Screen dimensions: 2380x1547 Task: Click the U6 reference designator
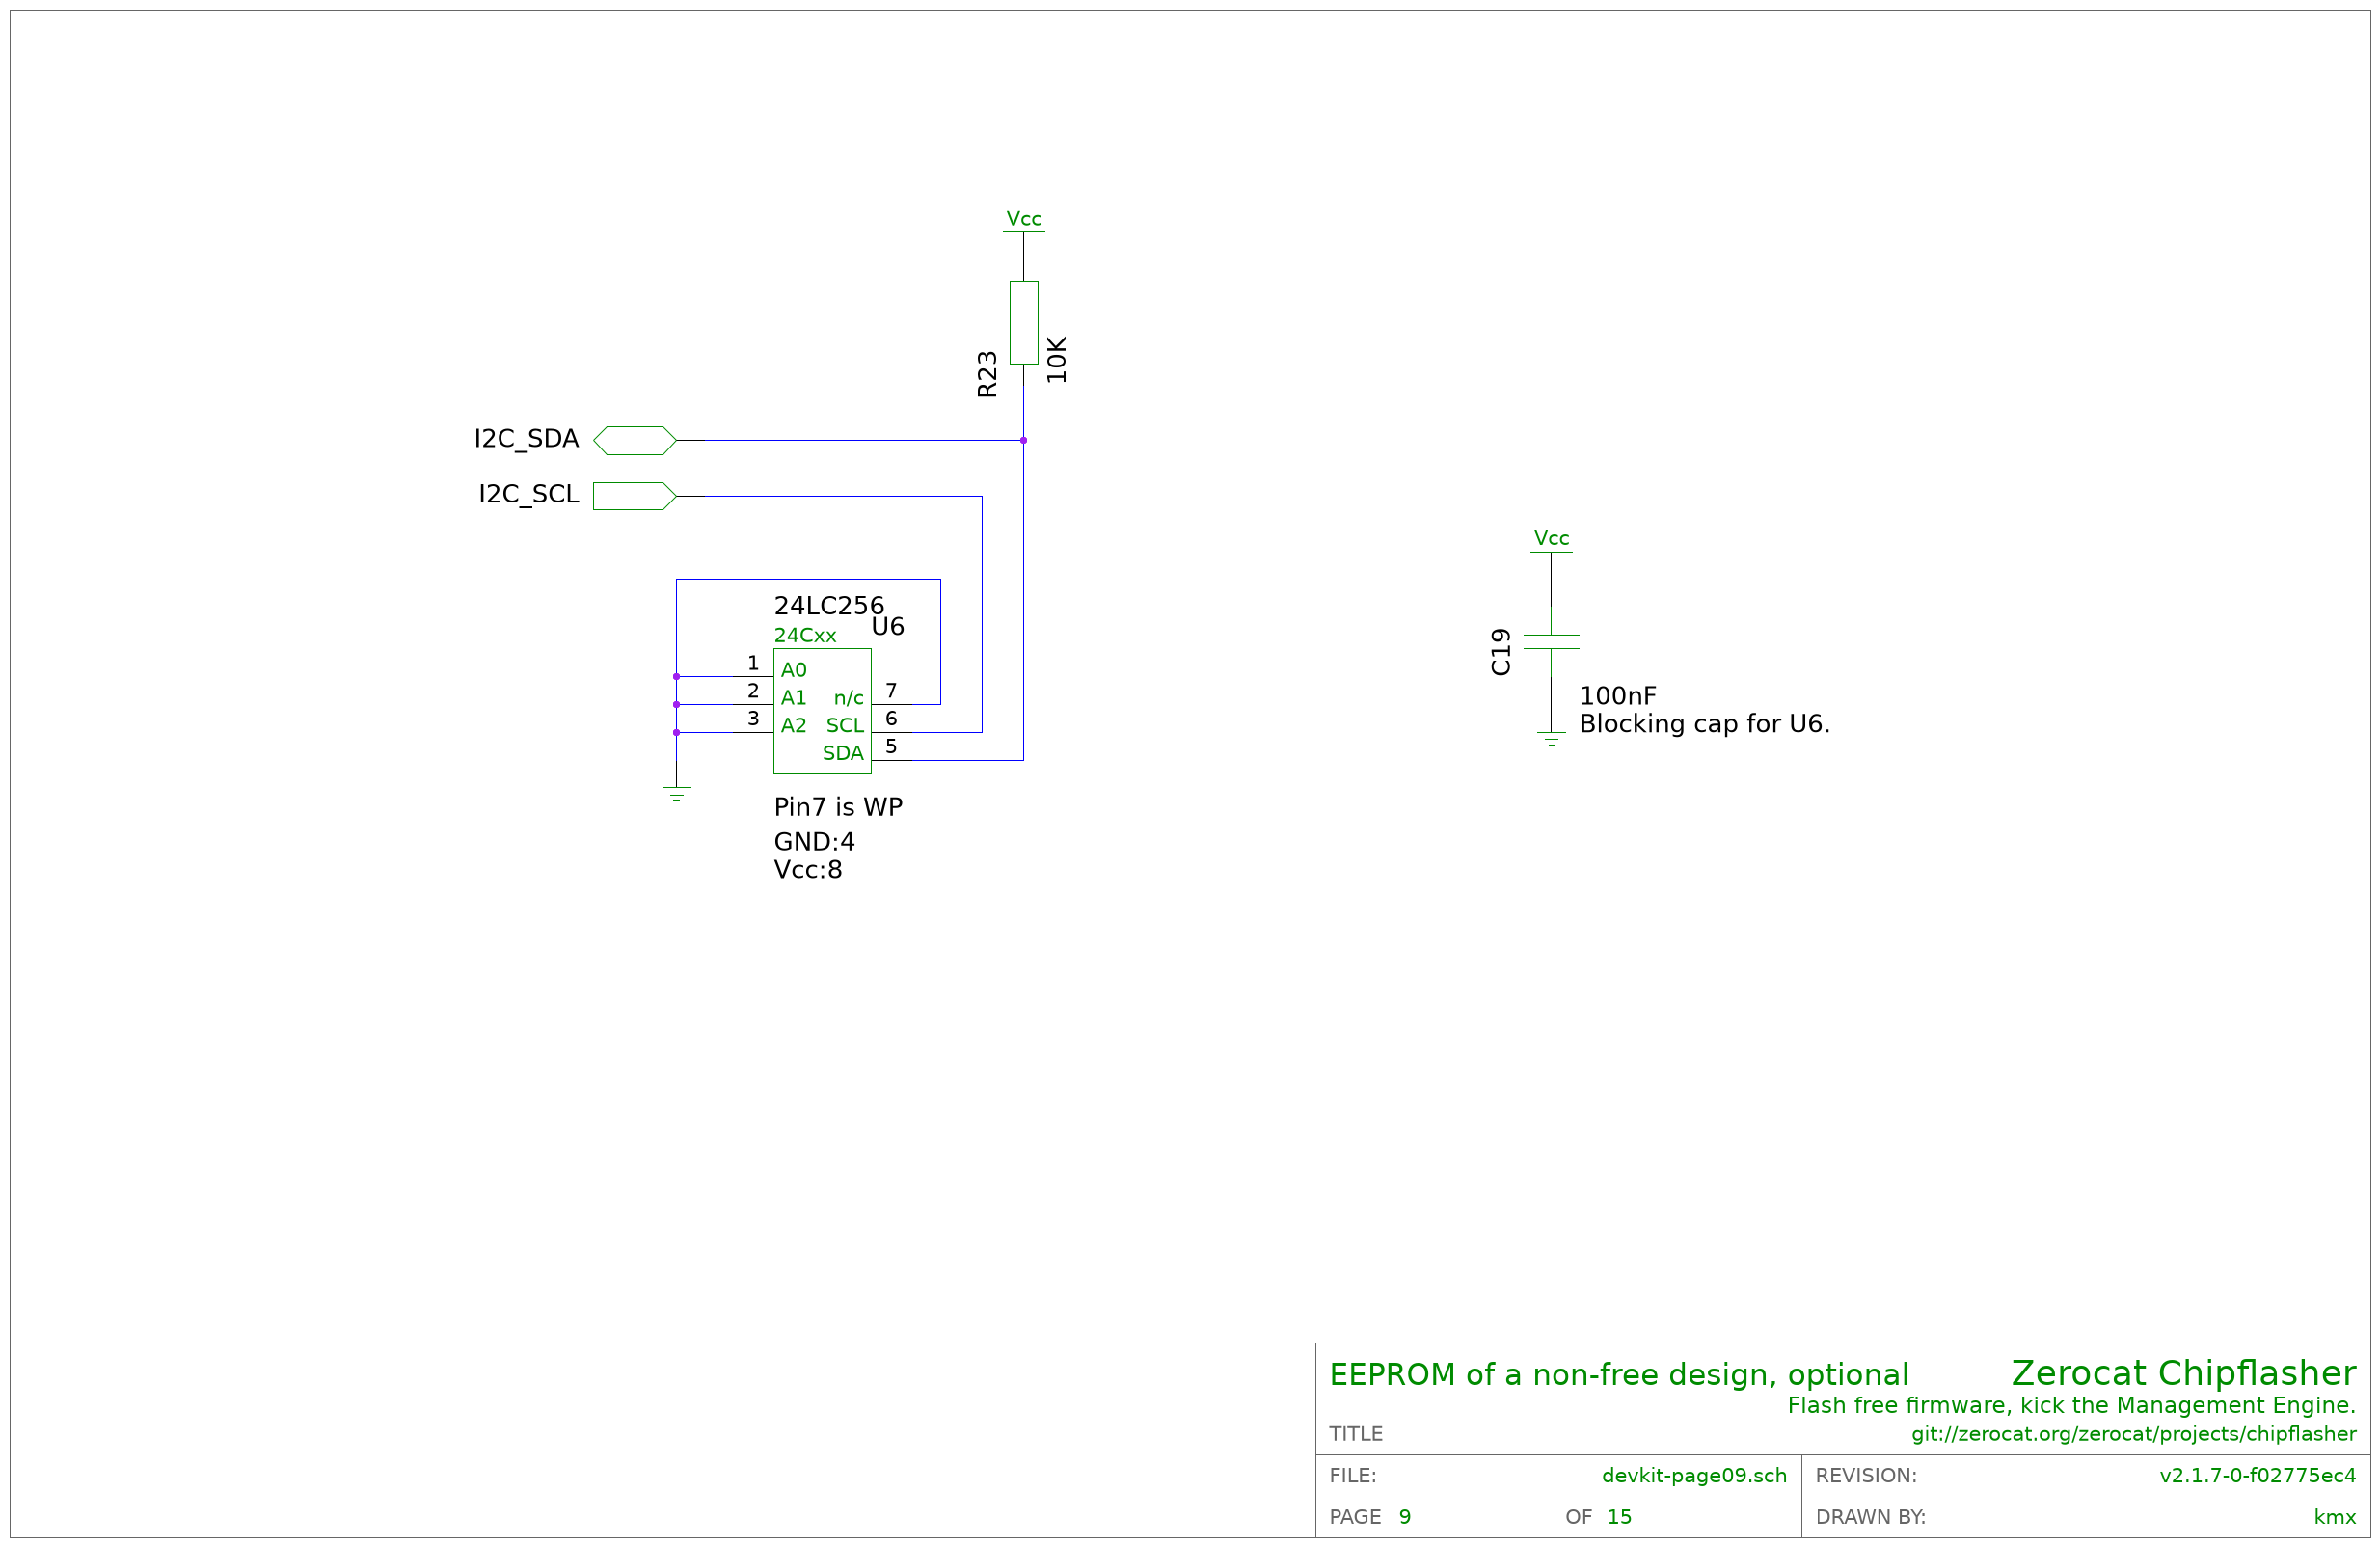(x=888, y=626)
